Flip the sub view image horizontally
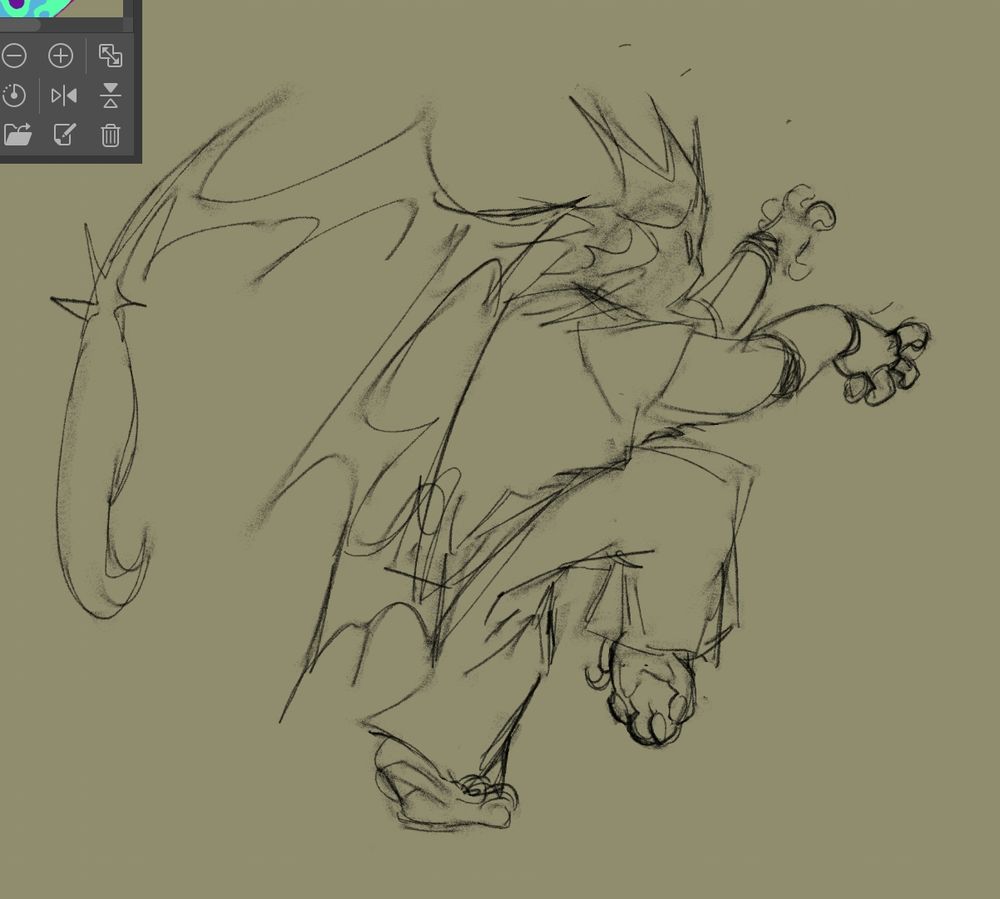Viewport: 1000px width, 899px height. [x=64, y=96]
